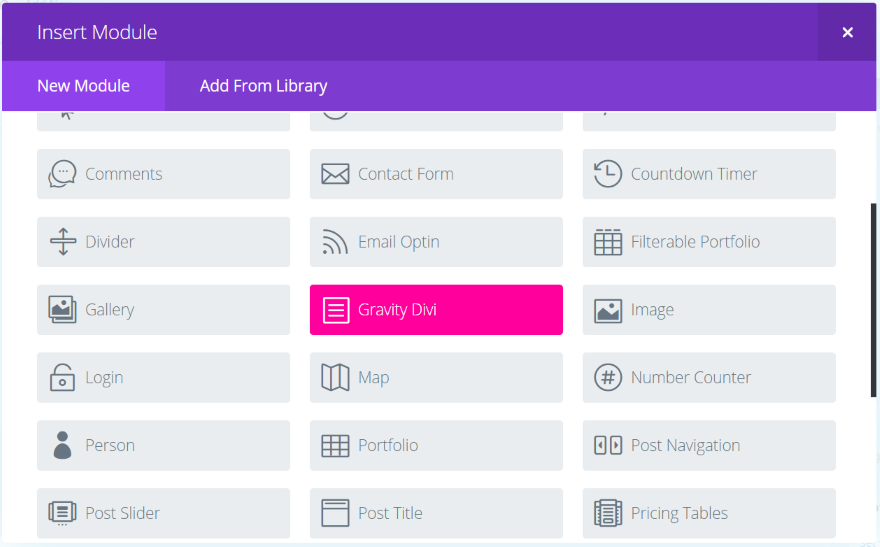The height and width of the screenshot is (547, 880).
Task: Select the New Module tab
Action: tap(83, 86)
